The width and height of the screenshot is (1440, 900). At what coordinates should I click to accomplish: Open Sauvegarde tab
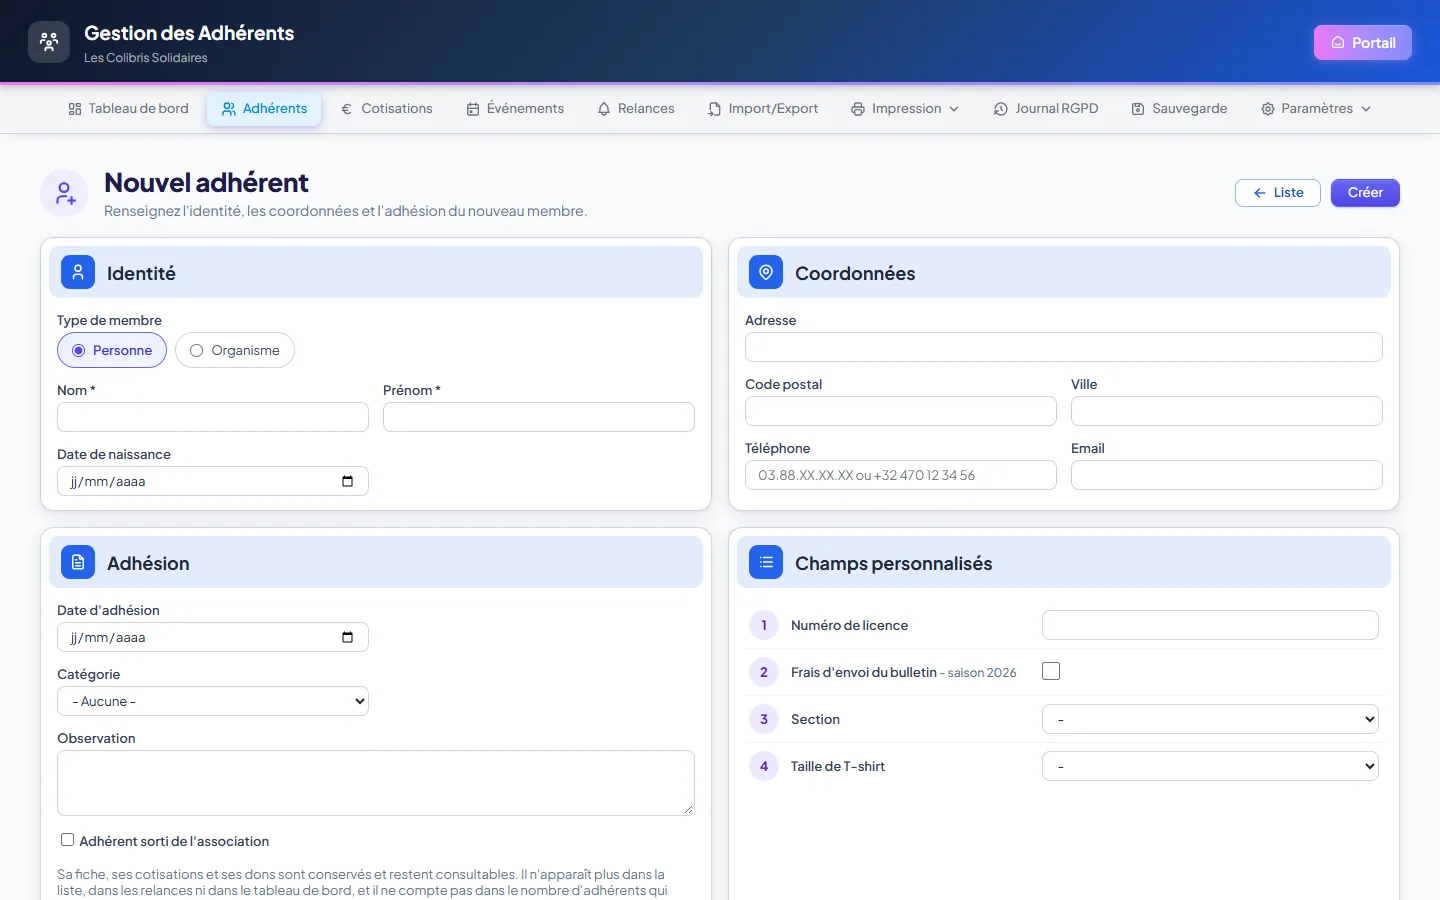click(x=1179, y=109)
